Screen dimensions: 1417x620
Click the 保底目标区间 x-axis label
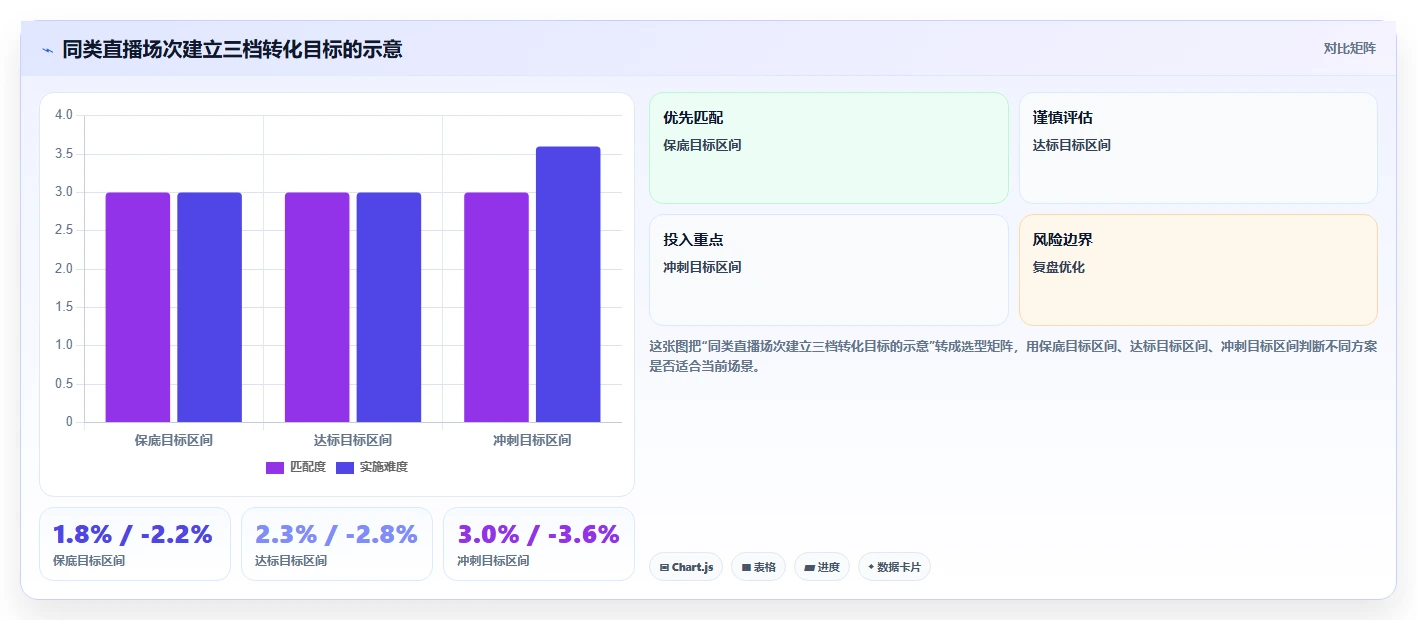tap(174, 440)
